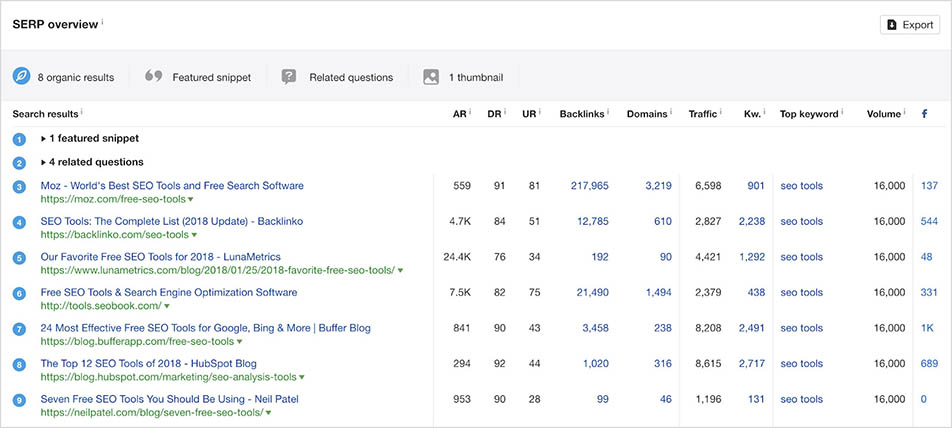Viewport: 952px width, 428px height.
Task: Sort by the DR column header
Action: tap(494, 114)
